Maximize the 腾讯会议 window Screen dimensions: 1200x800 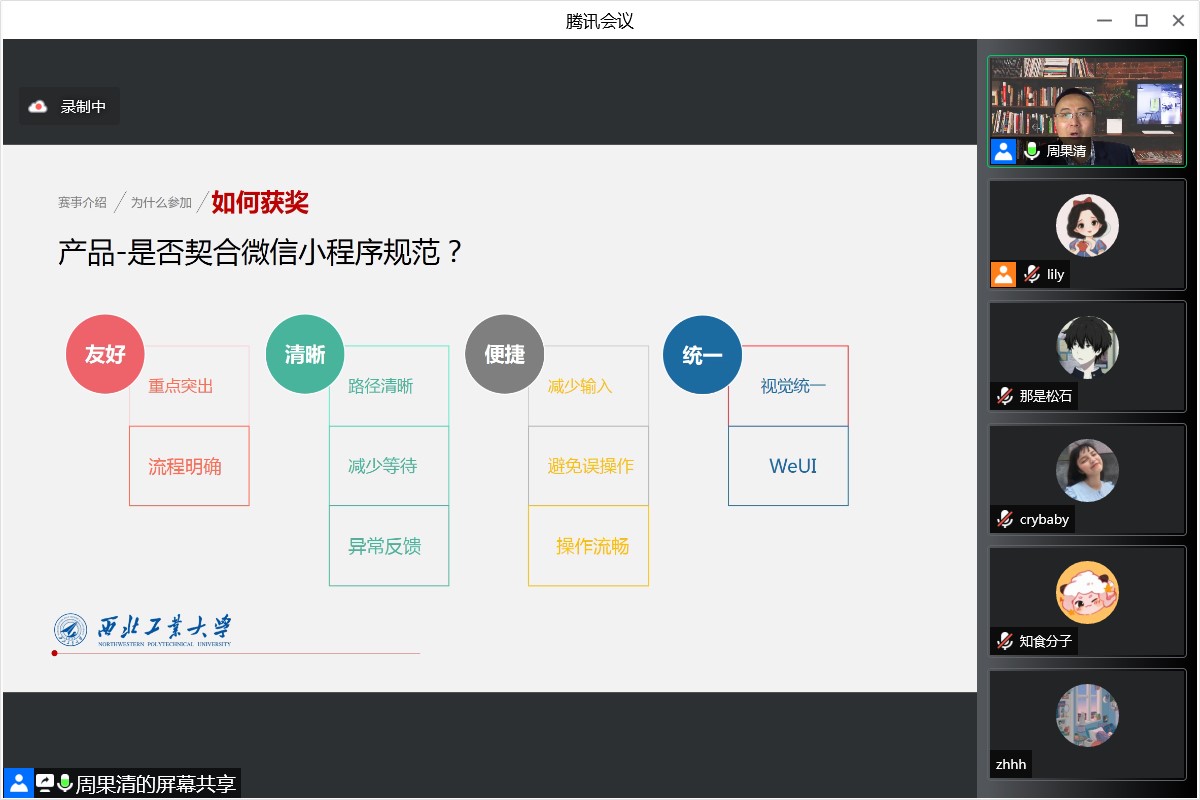click(1141, 20)
